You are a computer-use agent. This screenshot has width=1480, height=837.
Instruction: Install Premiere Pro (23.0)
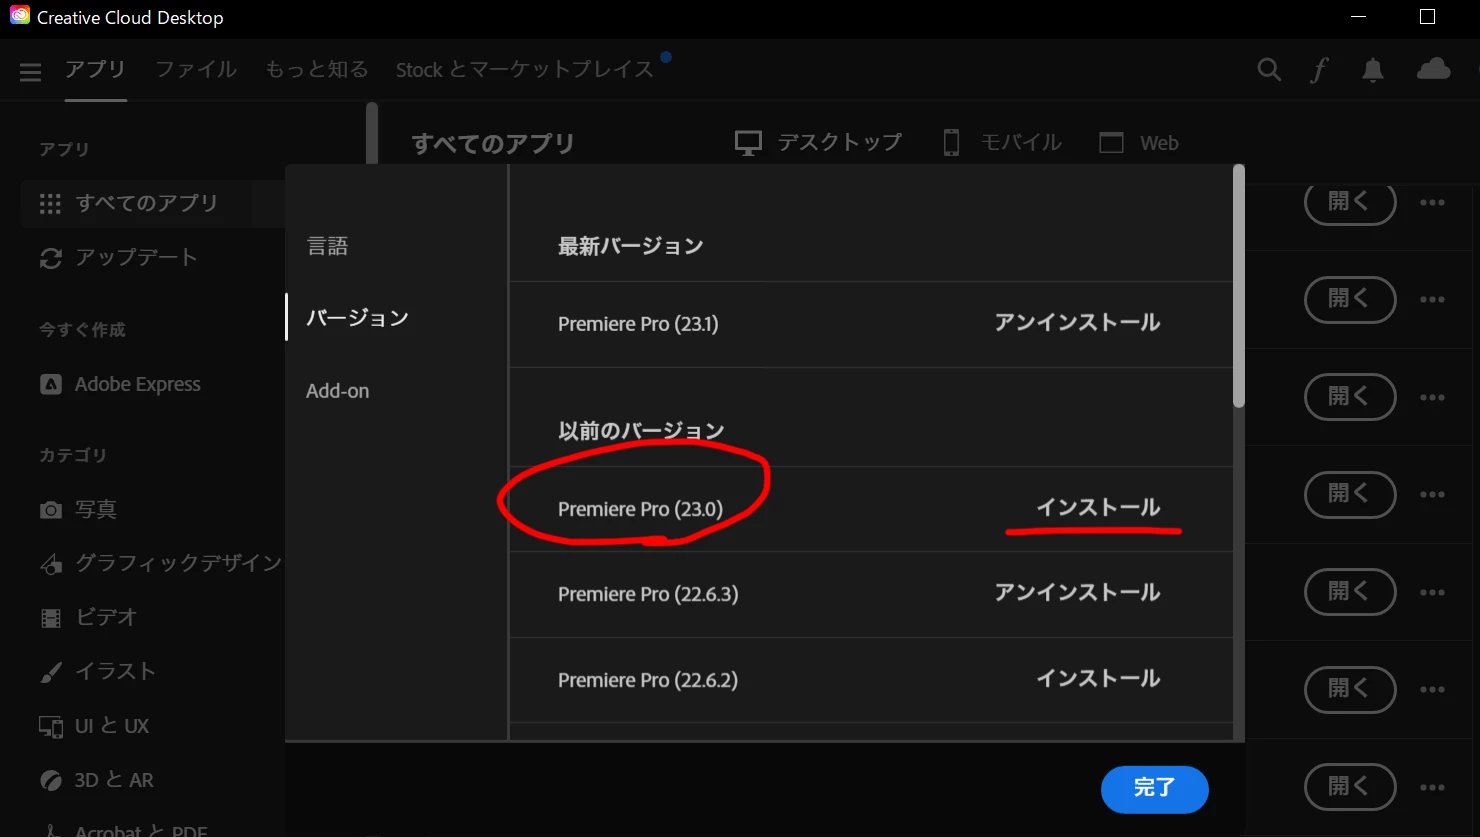coord(1098,508)
